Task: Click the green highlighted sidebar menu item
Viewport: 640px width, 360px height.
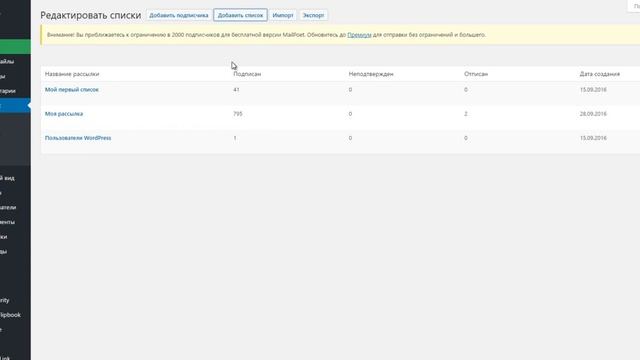Action: (x=15, y=47)
